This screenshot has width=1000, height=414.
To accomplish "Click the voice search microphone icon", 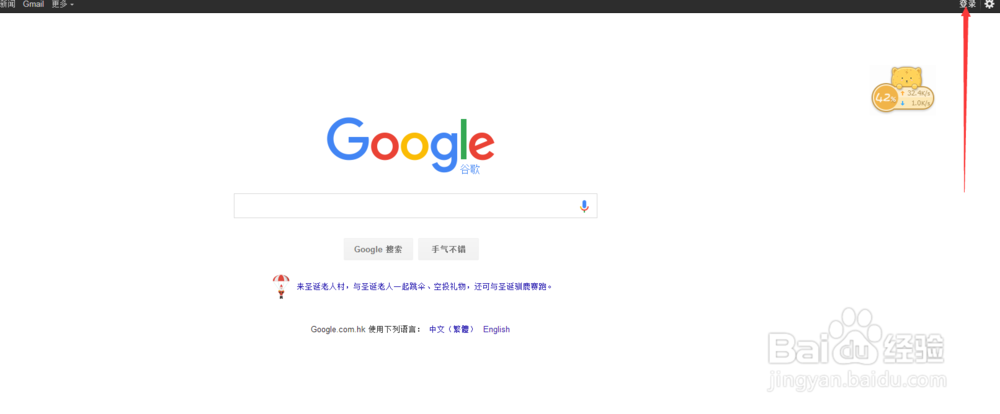I will (584, 206).
